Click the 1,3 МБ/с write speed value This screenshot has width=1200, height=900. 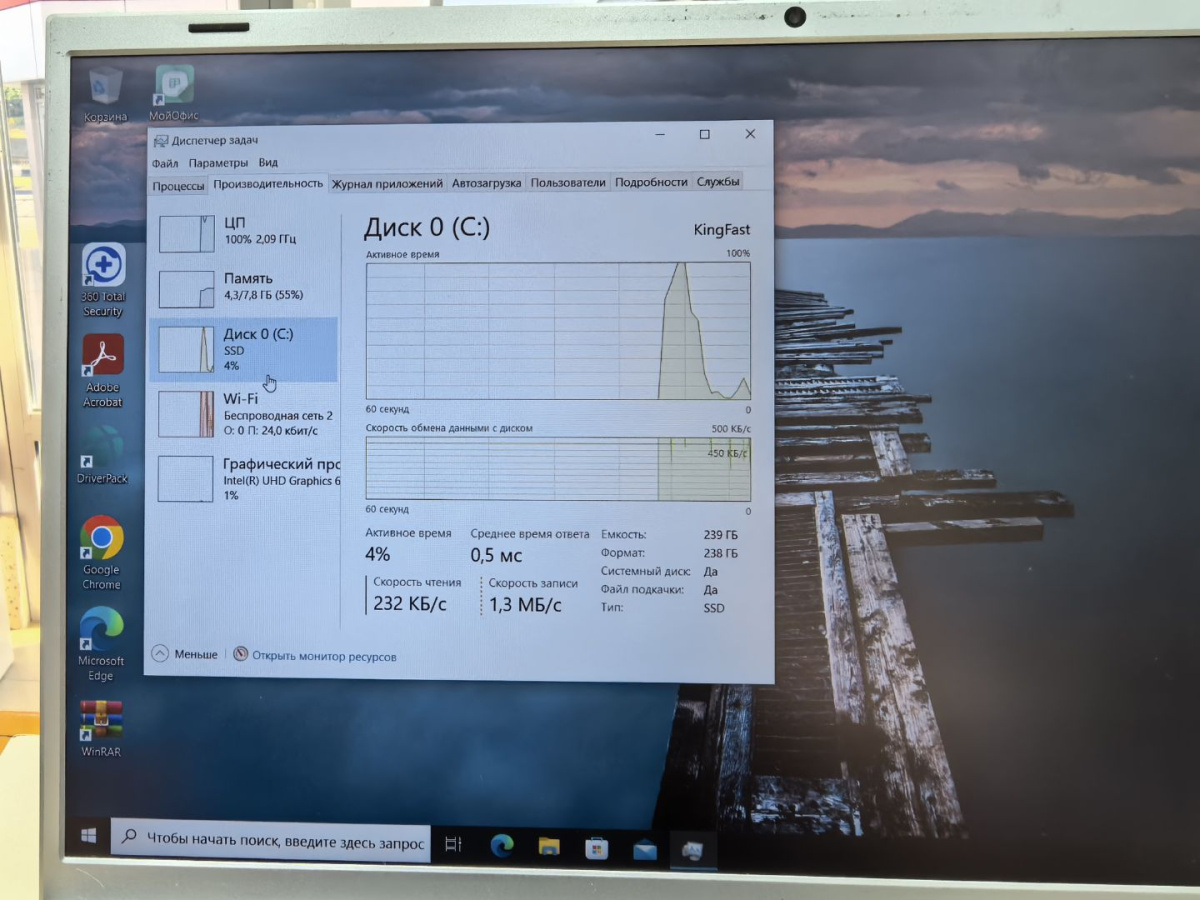coord(525,605)
